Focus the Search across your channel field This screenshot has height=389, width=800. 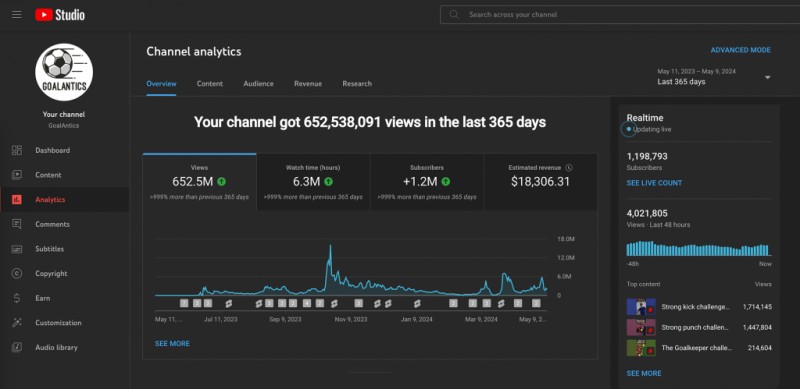coord(620,14)
